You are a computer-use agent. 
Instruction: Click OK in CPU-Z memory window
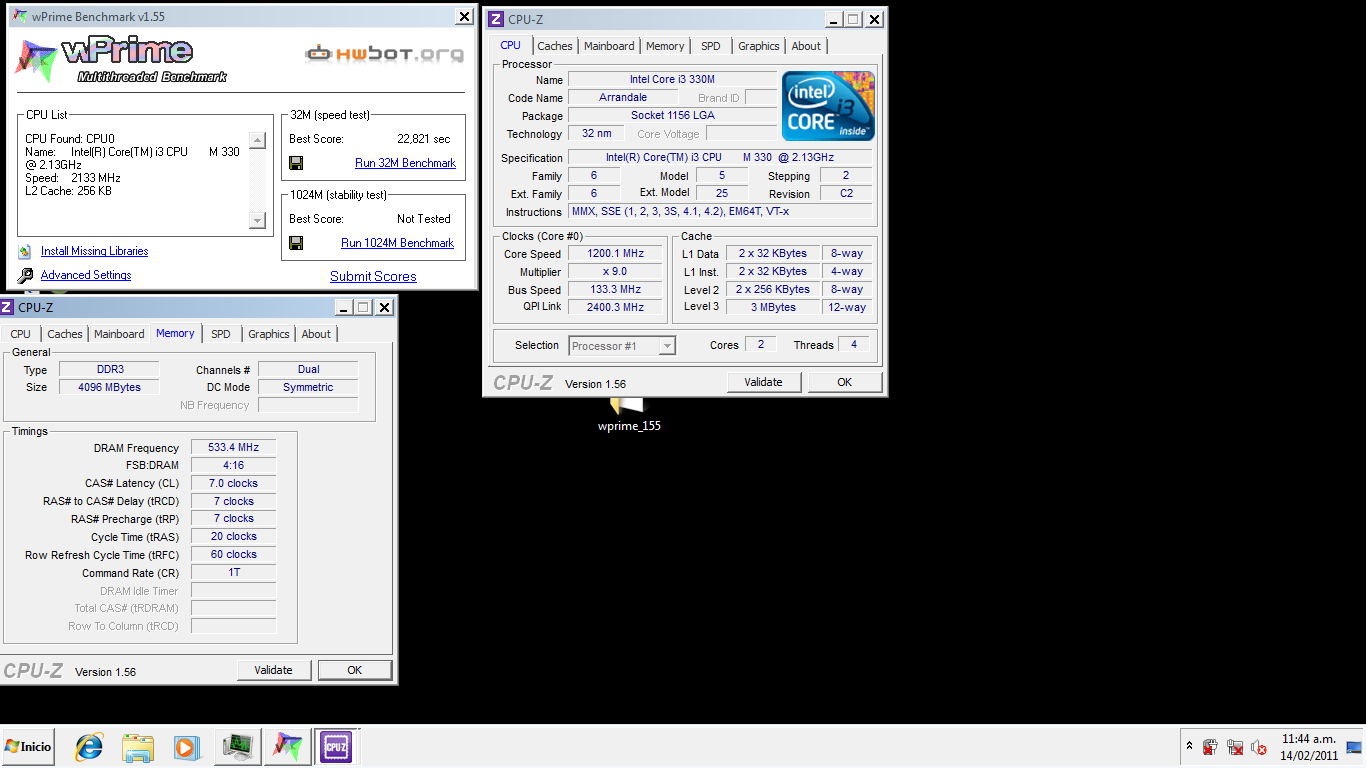355,670
